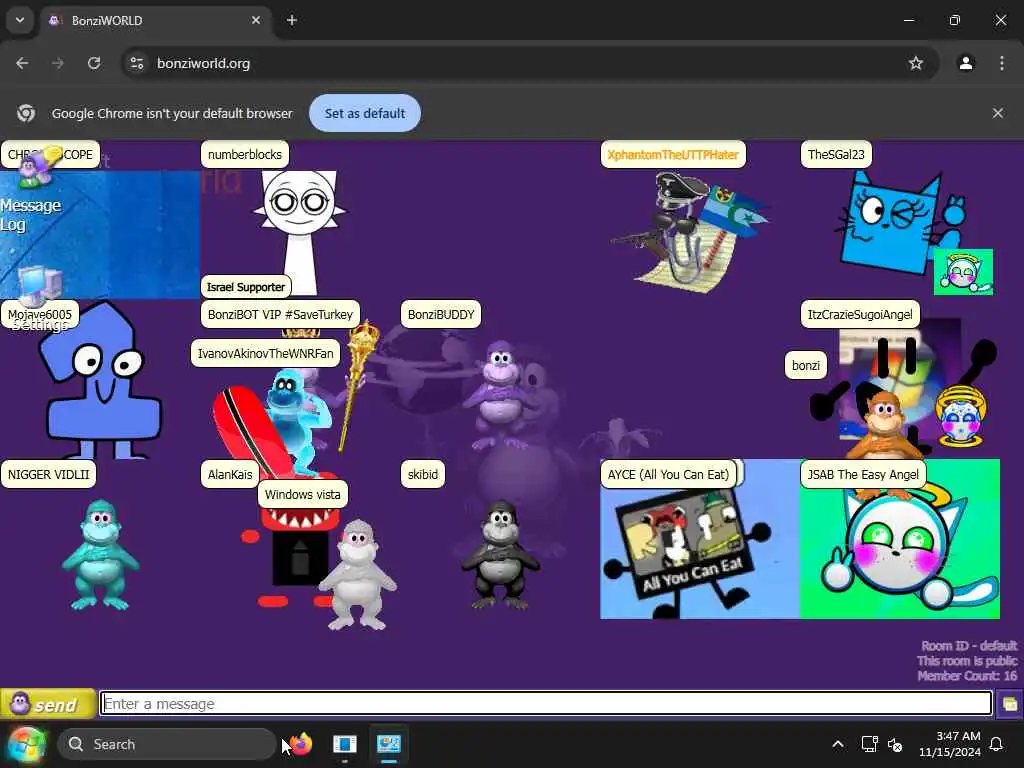Screen dimensions: 1024x768
Task: Click the black skibid gorilla
Action: [500, 555]
